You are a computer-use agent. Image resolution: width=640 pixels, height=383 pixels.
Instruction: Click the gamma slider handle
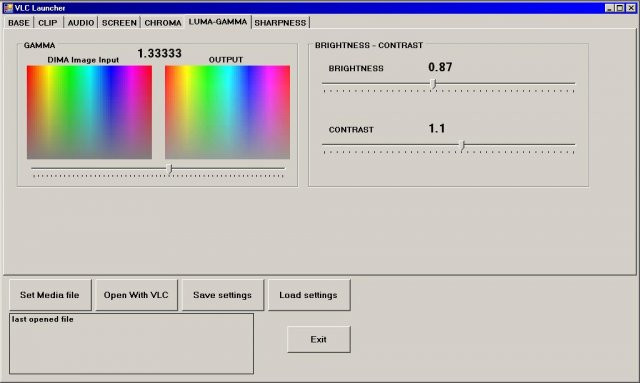point(169,169)
